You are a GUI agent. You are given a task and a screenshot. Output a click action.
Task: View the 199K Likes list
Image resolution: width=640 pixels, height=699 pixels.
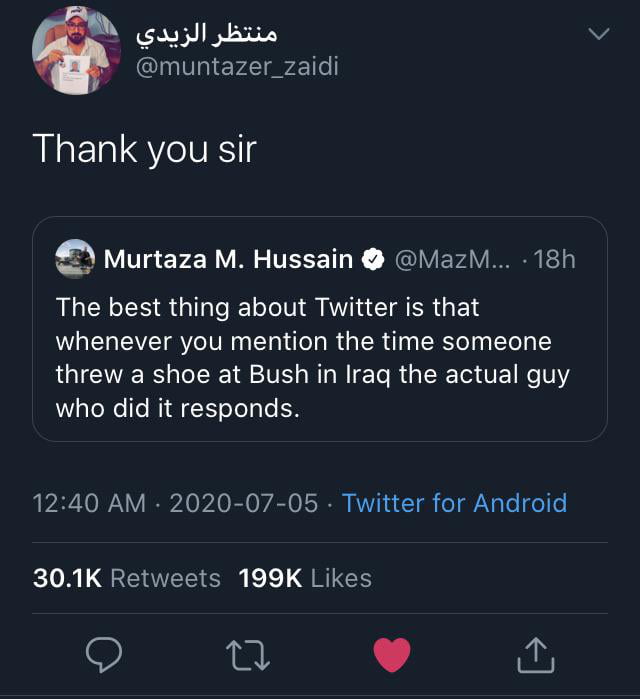305,578
